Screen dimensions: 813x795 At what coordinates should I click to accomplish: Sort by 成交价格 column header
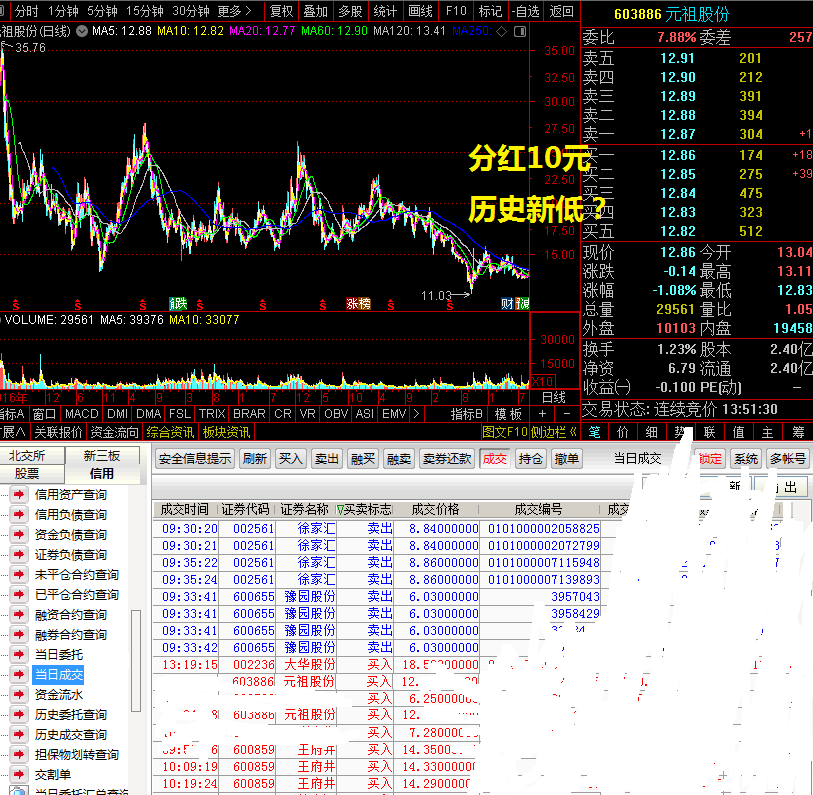pos(435,509)
